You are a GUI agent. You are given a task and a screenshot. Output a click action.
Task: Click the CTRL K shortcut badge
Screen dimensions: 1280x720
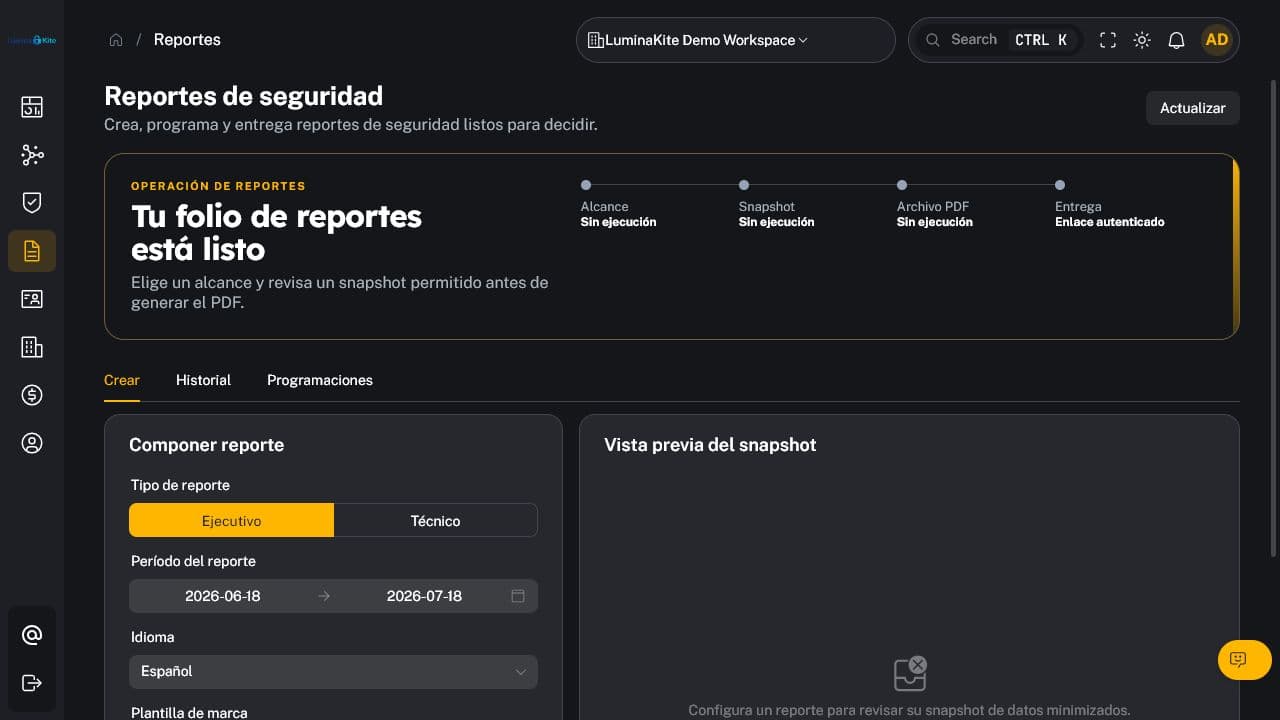click(x=1041, y=40)
